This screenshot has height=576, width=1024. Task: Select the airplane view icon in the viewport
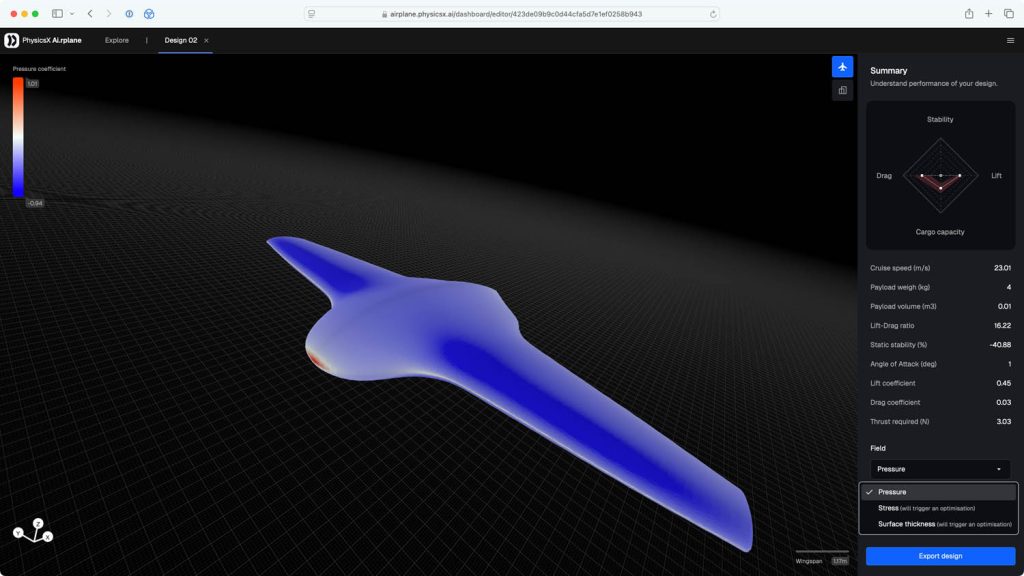(x=841, y=66)
